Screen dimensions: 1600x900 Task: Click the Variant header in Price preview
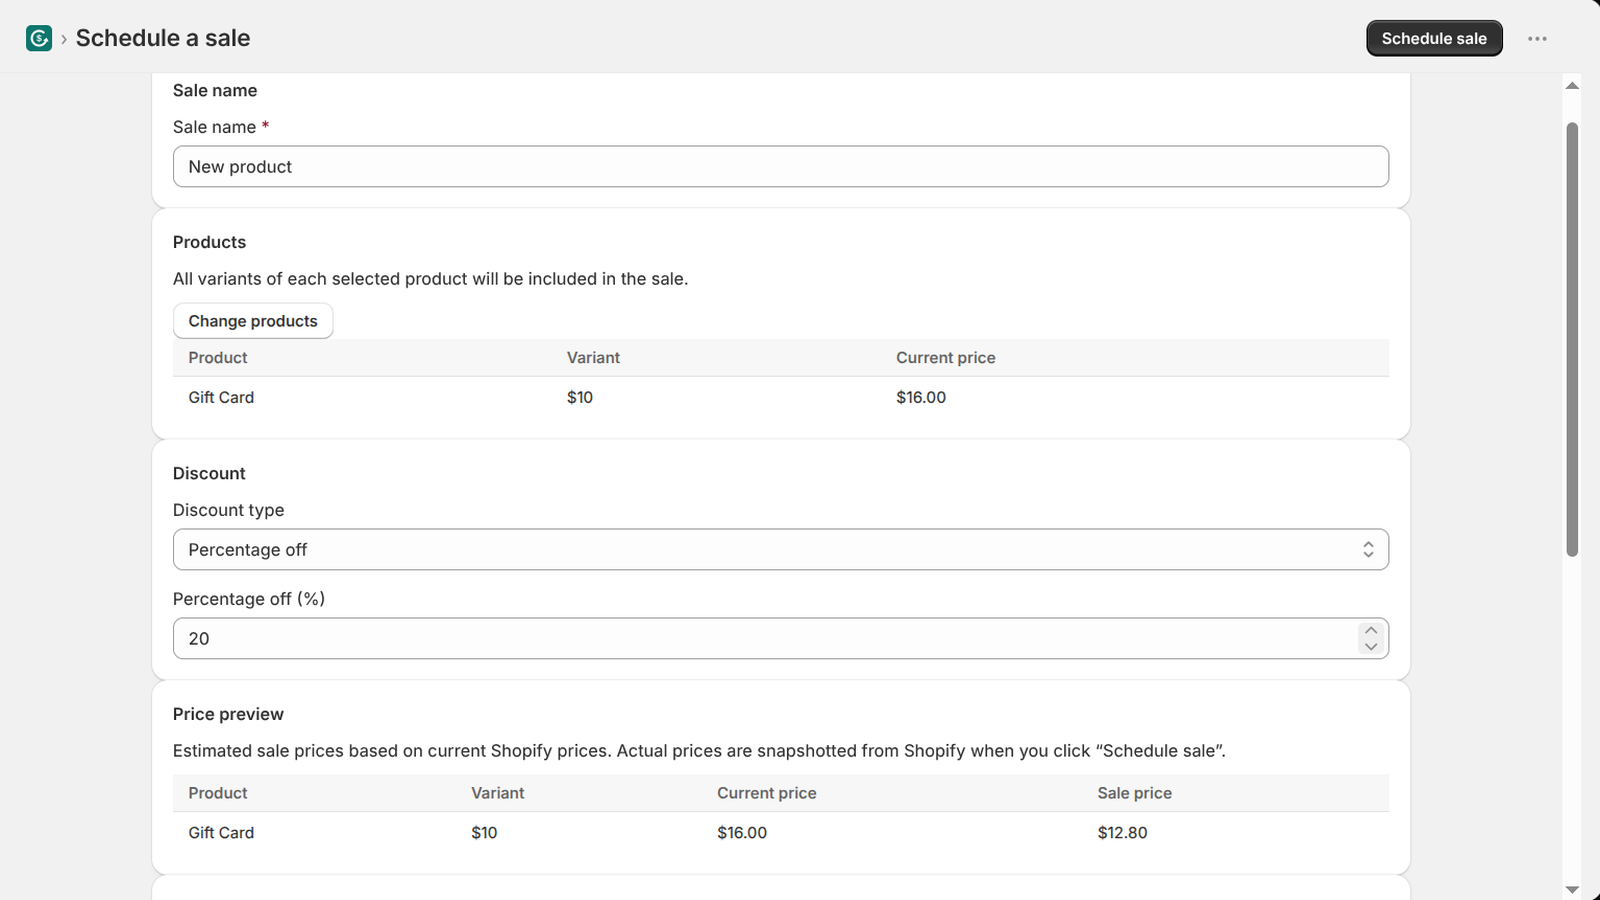tap(498, 793)
